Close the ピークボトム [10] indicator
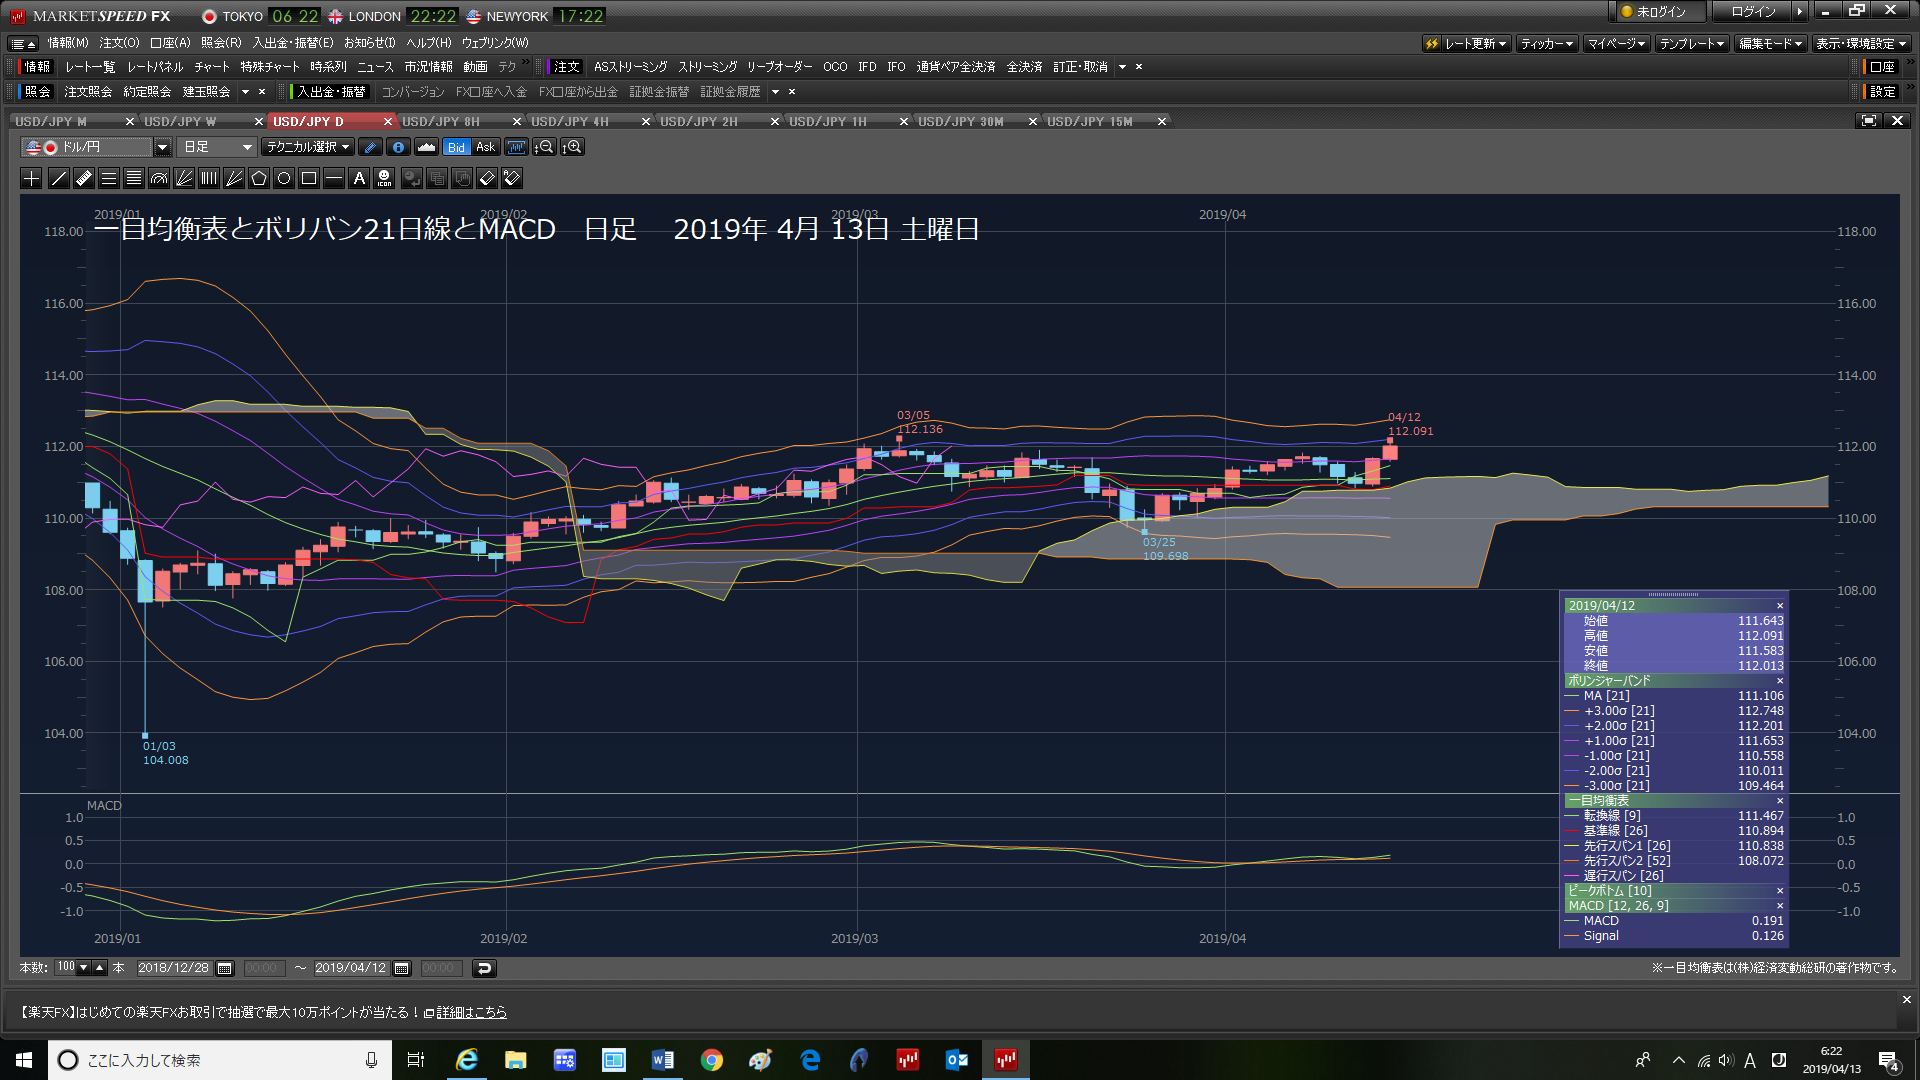The height and width of the screenshot is (1080, 1920). point(1779,891)
